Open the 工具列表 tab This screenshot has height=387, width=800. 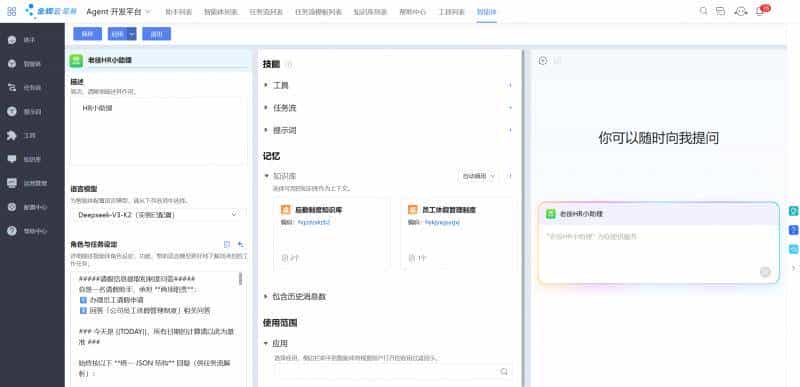(x=452, y=12)
